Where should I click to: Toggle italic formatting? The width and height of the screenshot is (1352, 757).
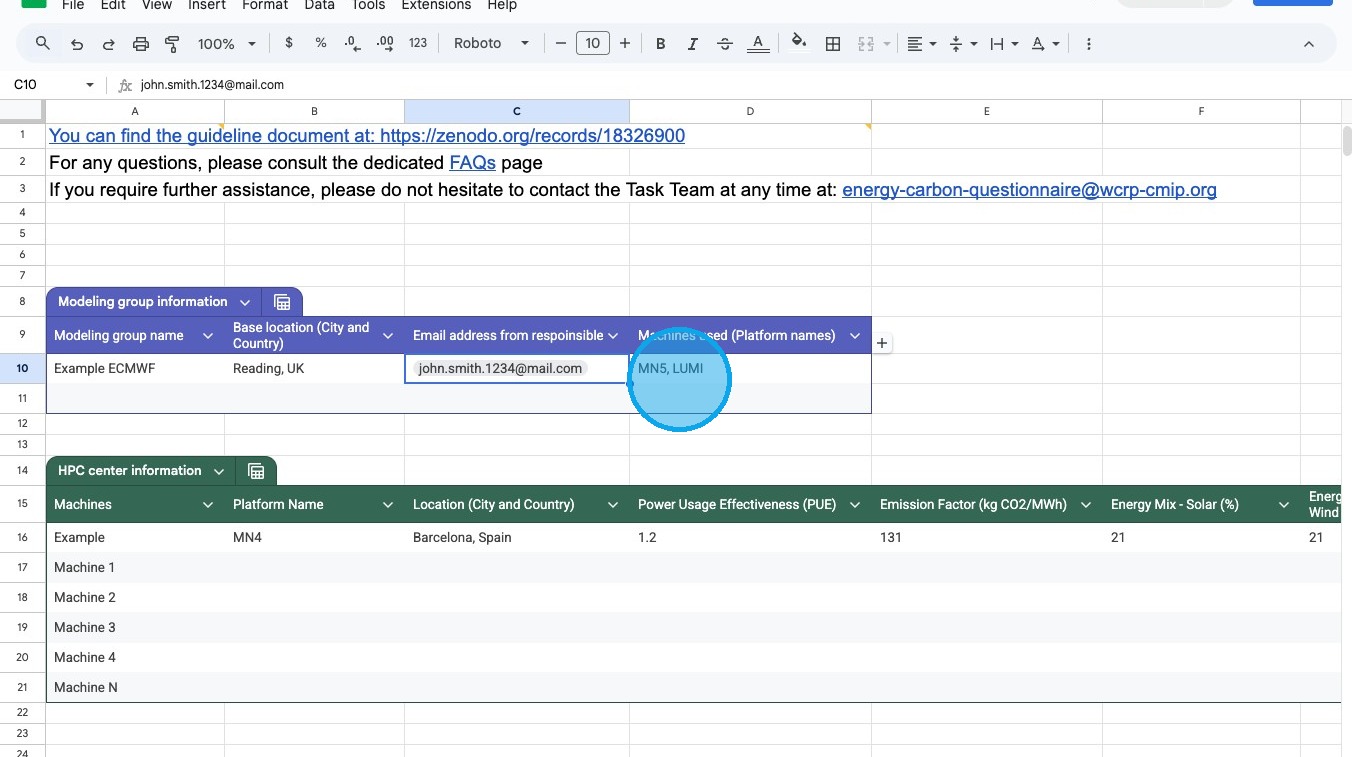(x=692, y=44)
